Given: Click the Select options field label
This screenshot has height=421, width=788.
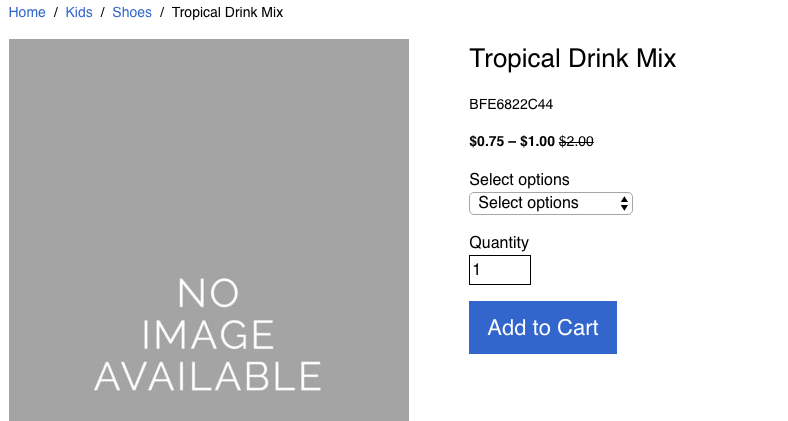Looking at the screenshot, I should 519,179.
